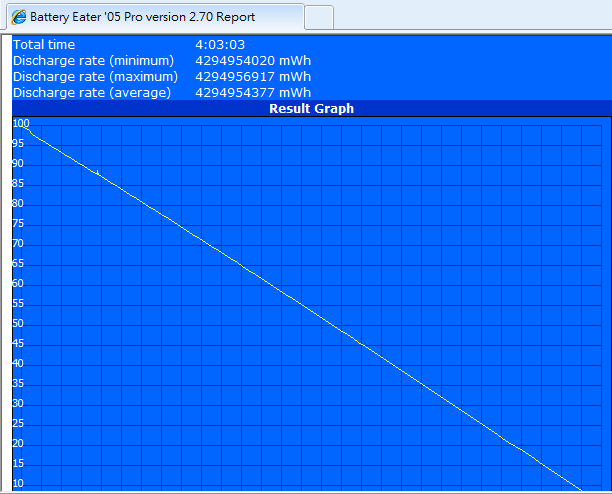Click the 30 label on the graph axis
612x494 pixels.
click(x=19, y=404)
